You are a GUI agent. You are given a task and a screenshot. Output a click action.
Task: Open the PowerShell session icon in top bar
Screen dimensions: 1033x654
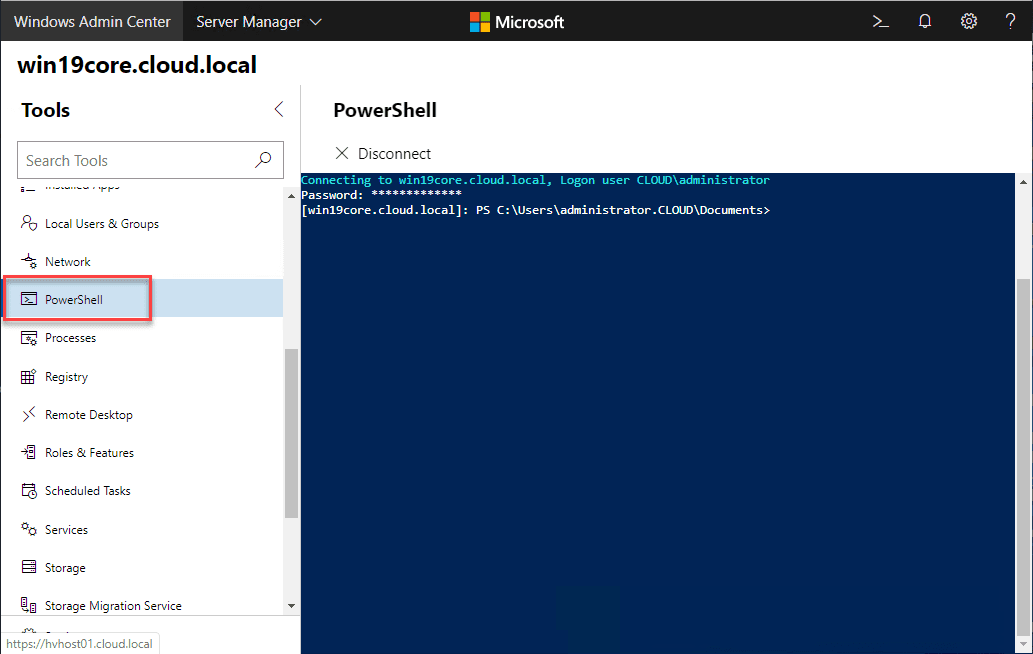coord(880,21)
